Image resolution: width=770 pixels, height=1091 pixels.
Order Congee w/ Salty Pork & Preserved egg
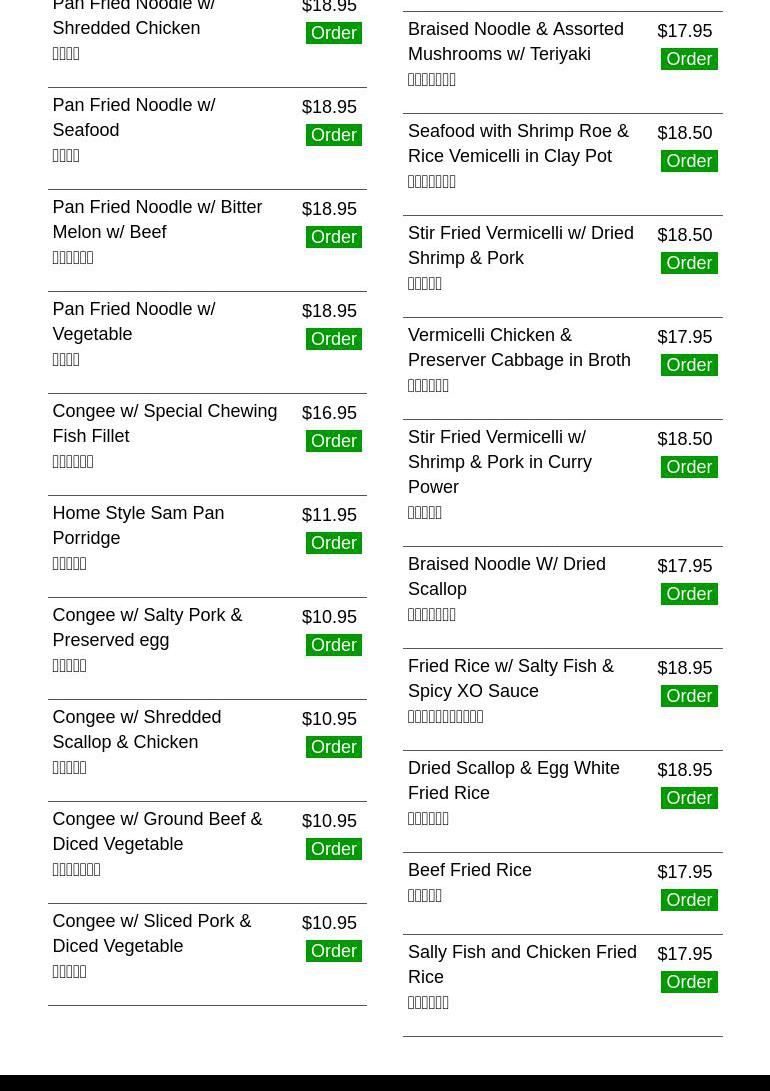333,645
